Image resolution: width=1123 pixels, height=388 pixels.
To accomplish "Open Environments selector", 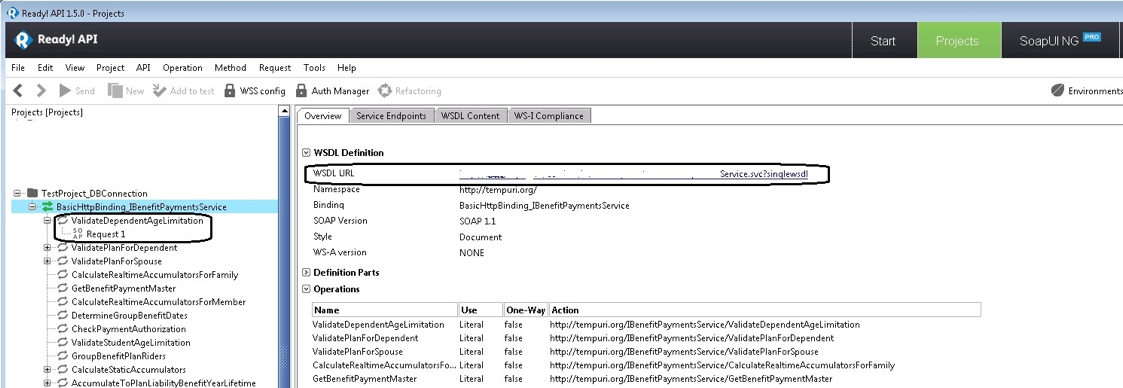I will click(x=1086, y=91).
